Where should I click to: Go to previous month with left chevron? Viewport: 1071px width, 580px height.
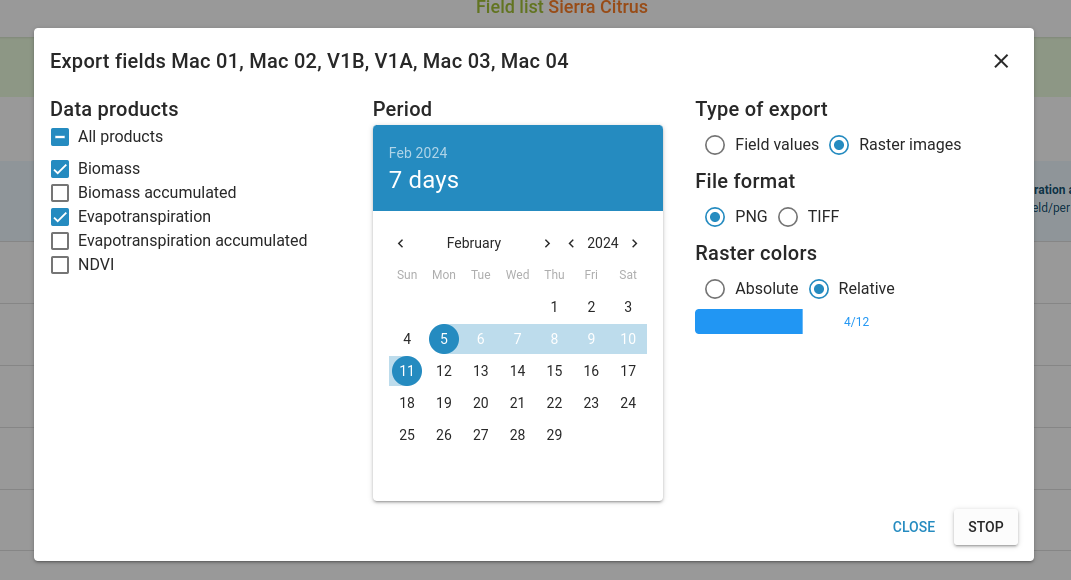click(x=401, y=243)
